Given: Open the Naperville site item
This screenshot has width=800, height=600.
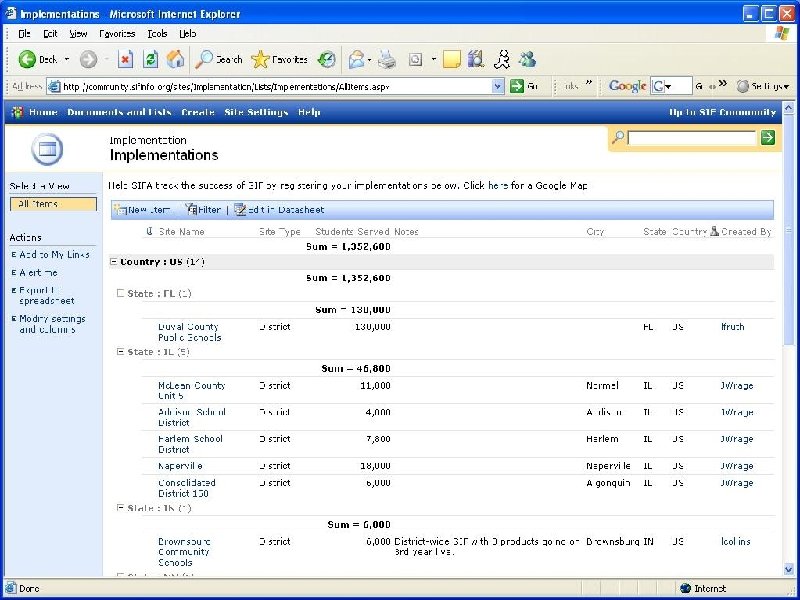Looking at the screenshot, I should pos(180,465).
